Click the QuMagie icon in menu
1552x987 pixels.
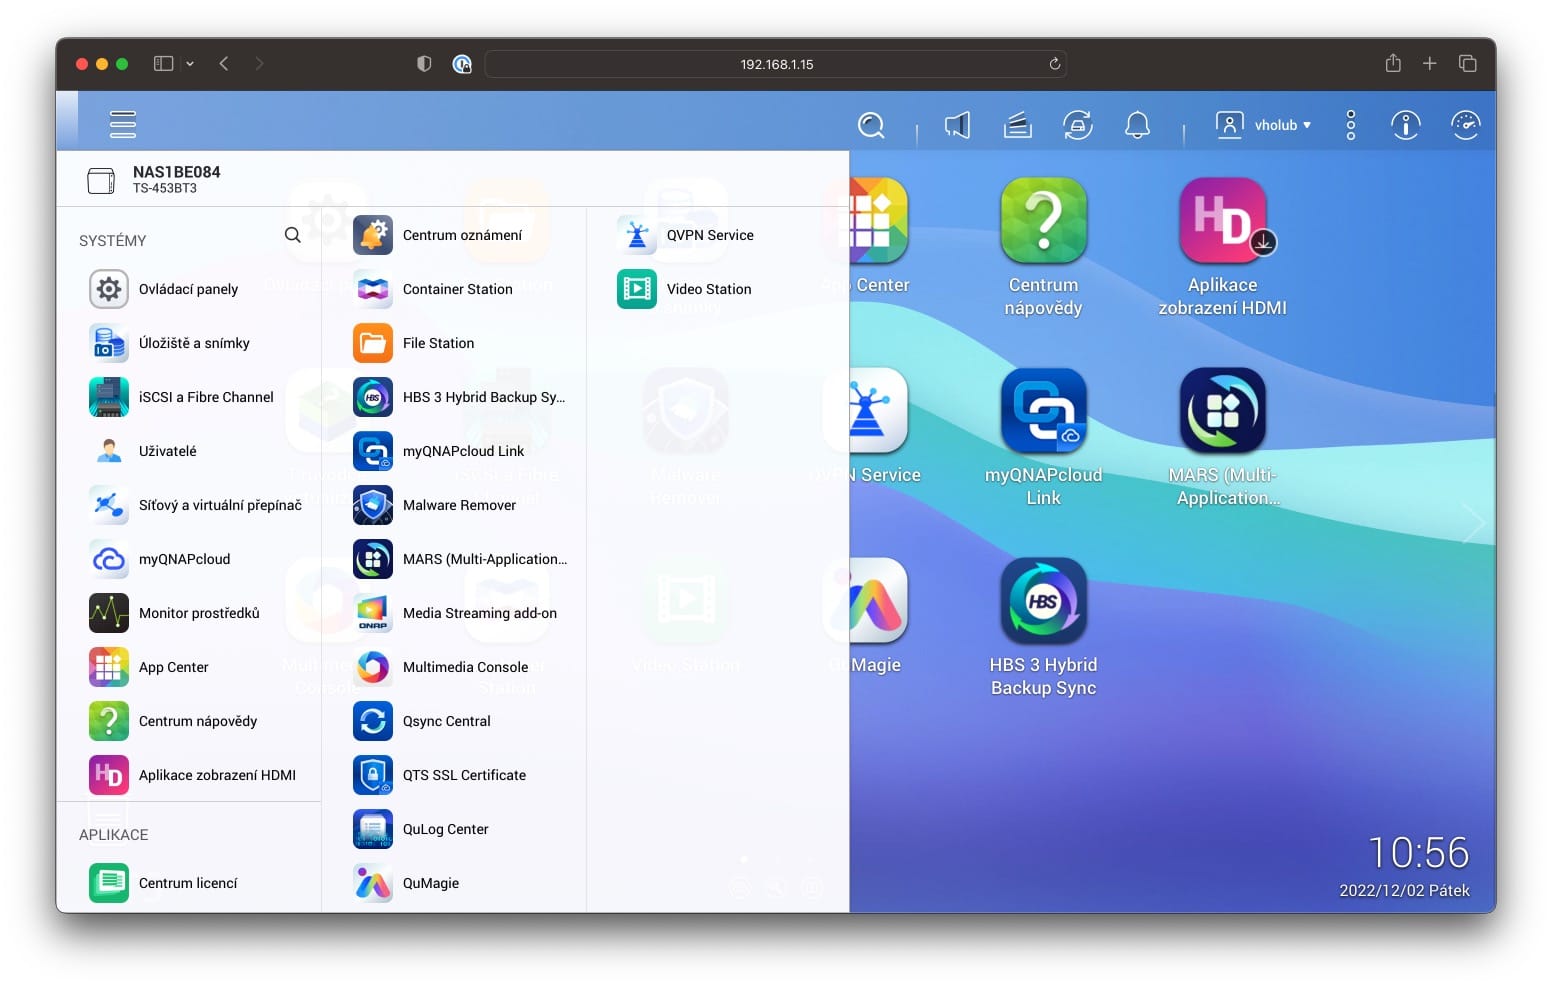click(373, 883)
